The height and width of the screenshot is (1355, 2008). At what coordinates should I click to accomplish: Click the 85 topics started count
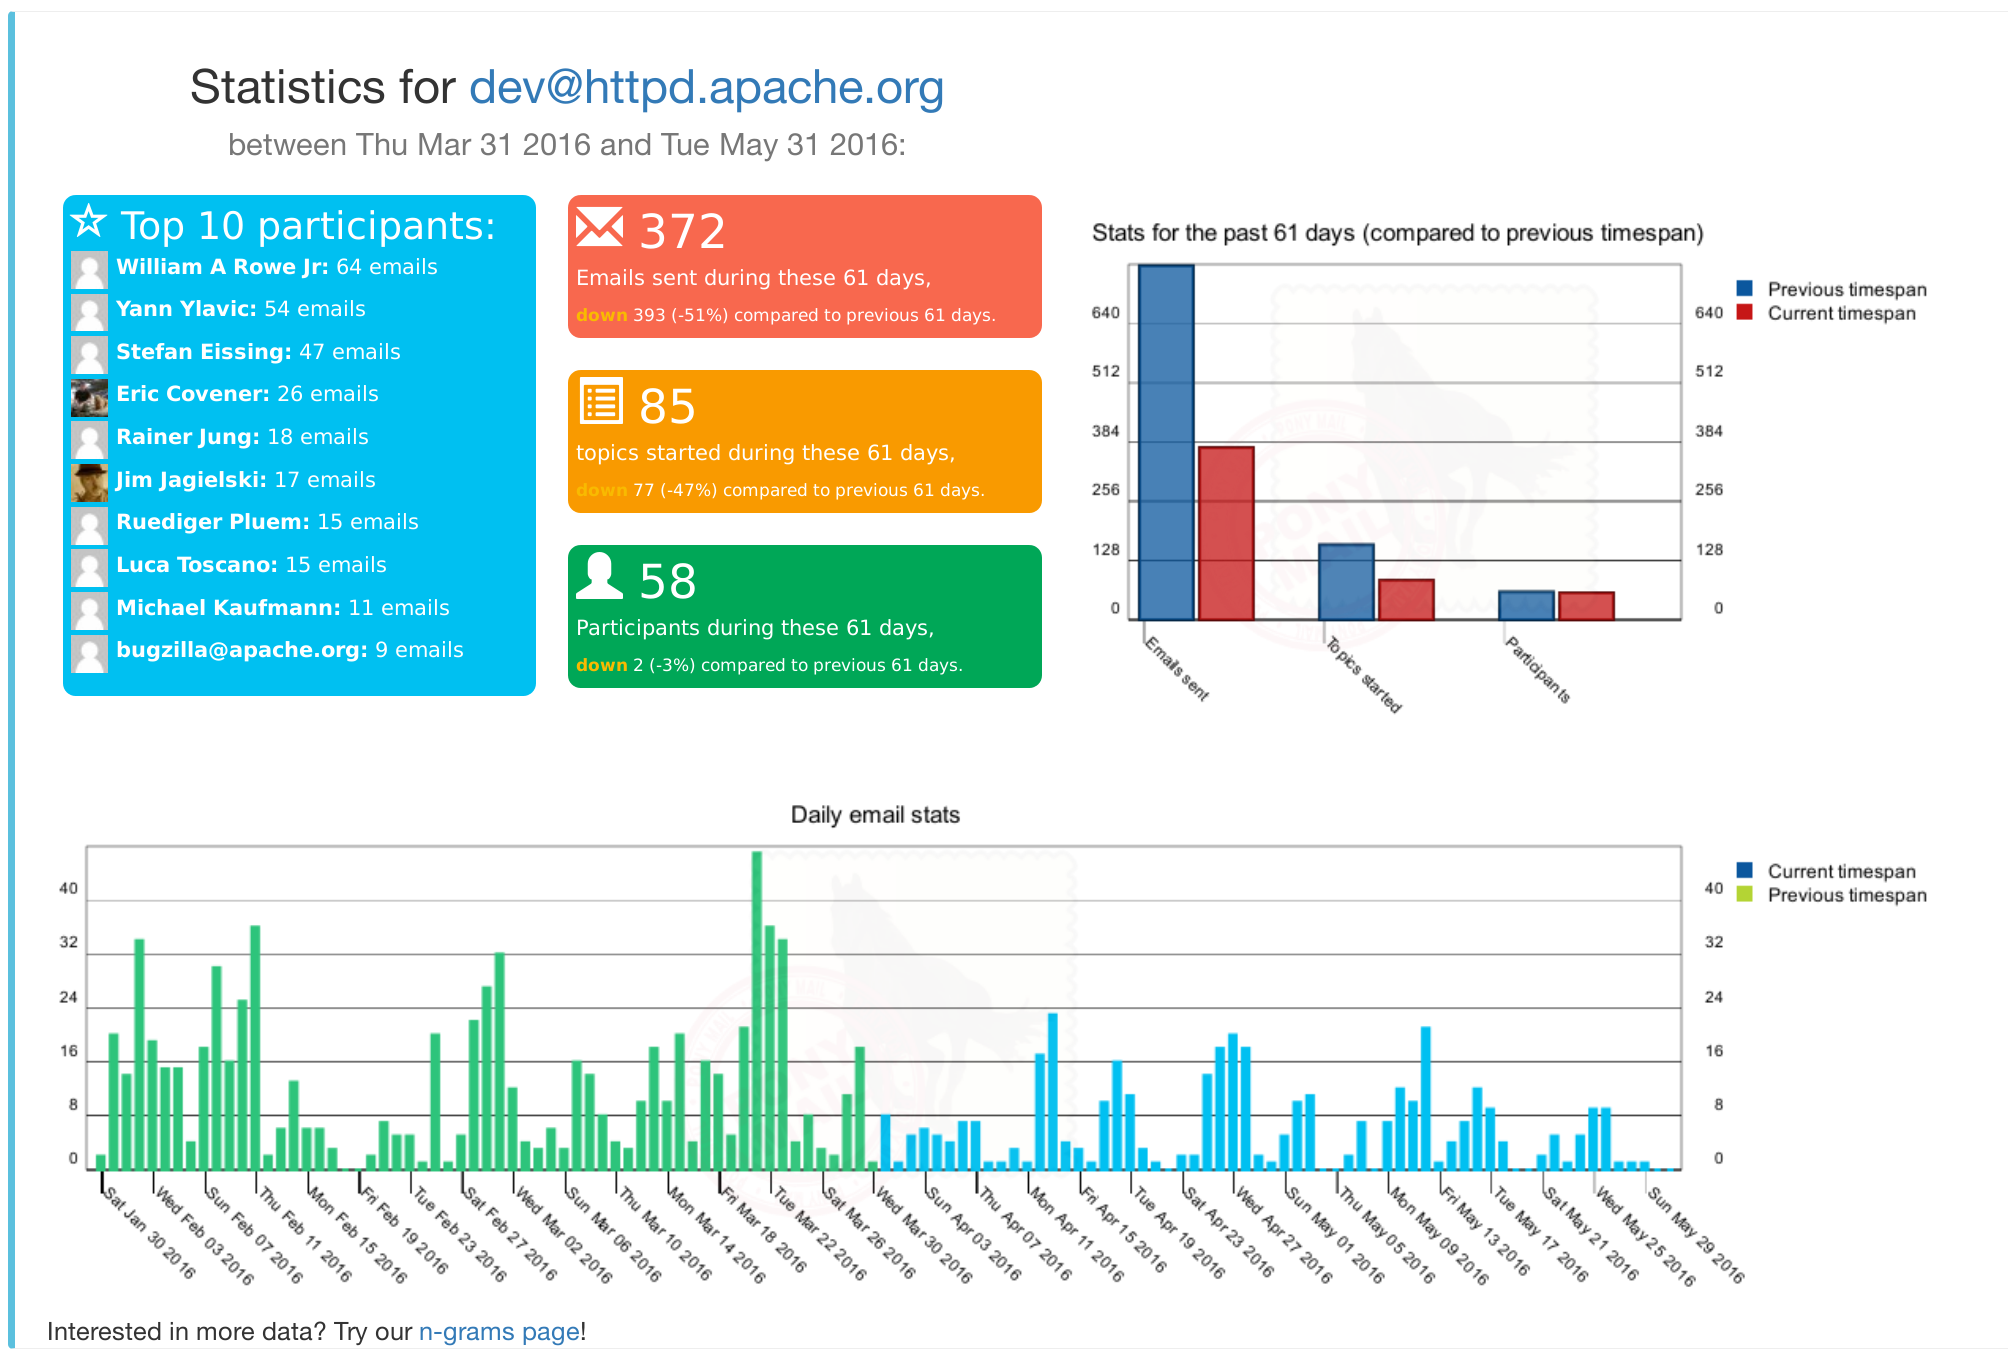pyautogui.click(x=667, y=406)
